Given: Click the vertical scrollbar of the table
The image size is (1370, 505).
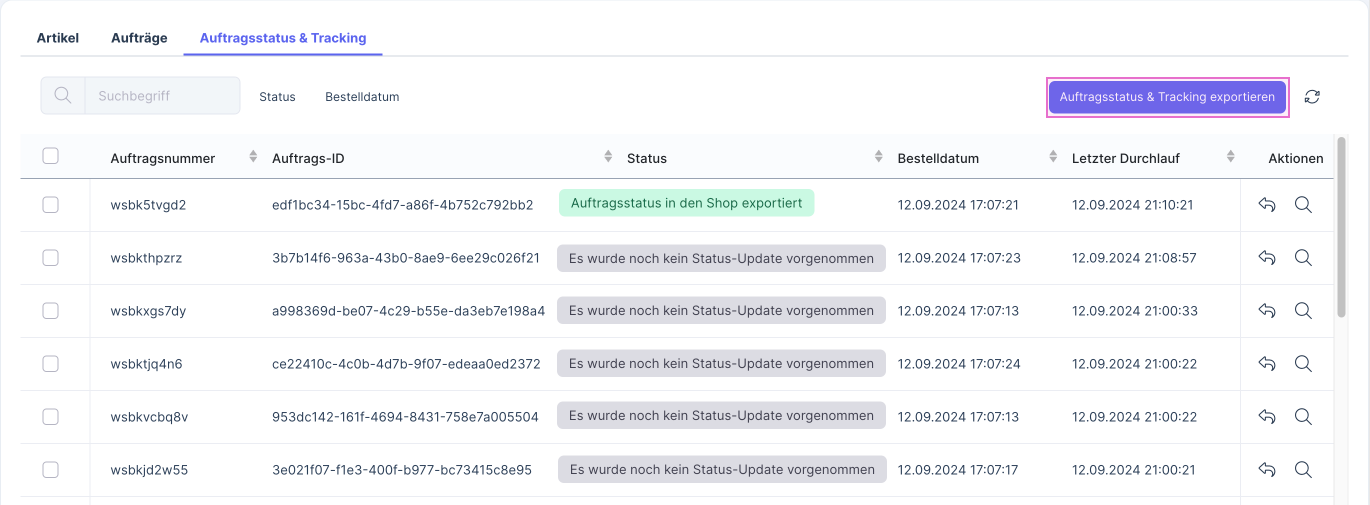Looking at the screenshot, I should (1341, 228).
